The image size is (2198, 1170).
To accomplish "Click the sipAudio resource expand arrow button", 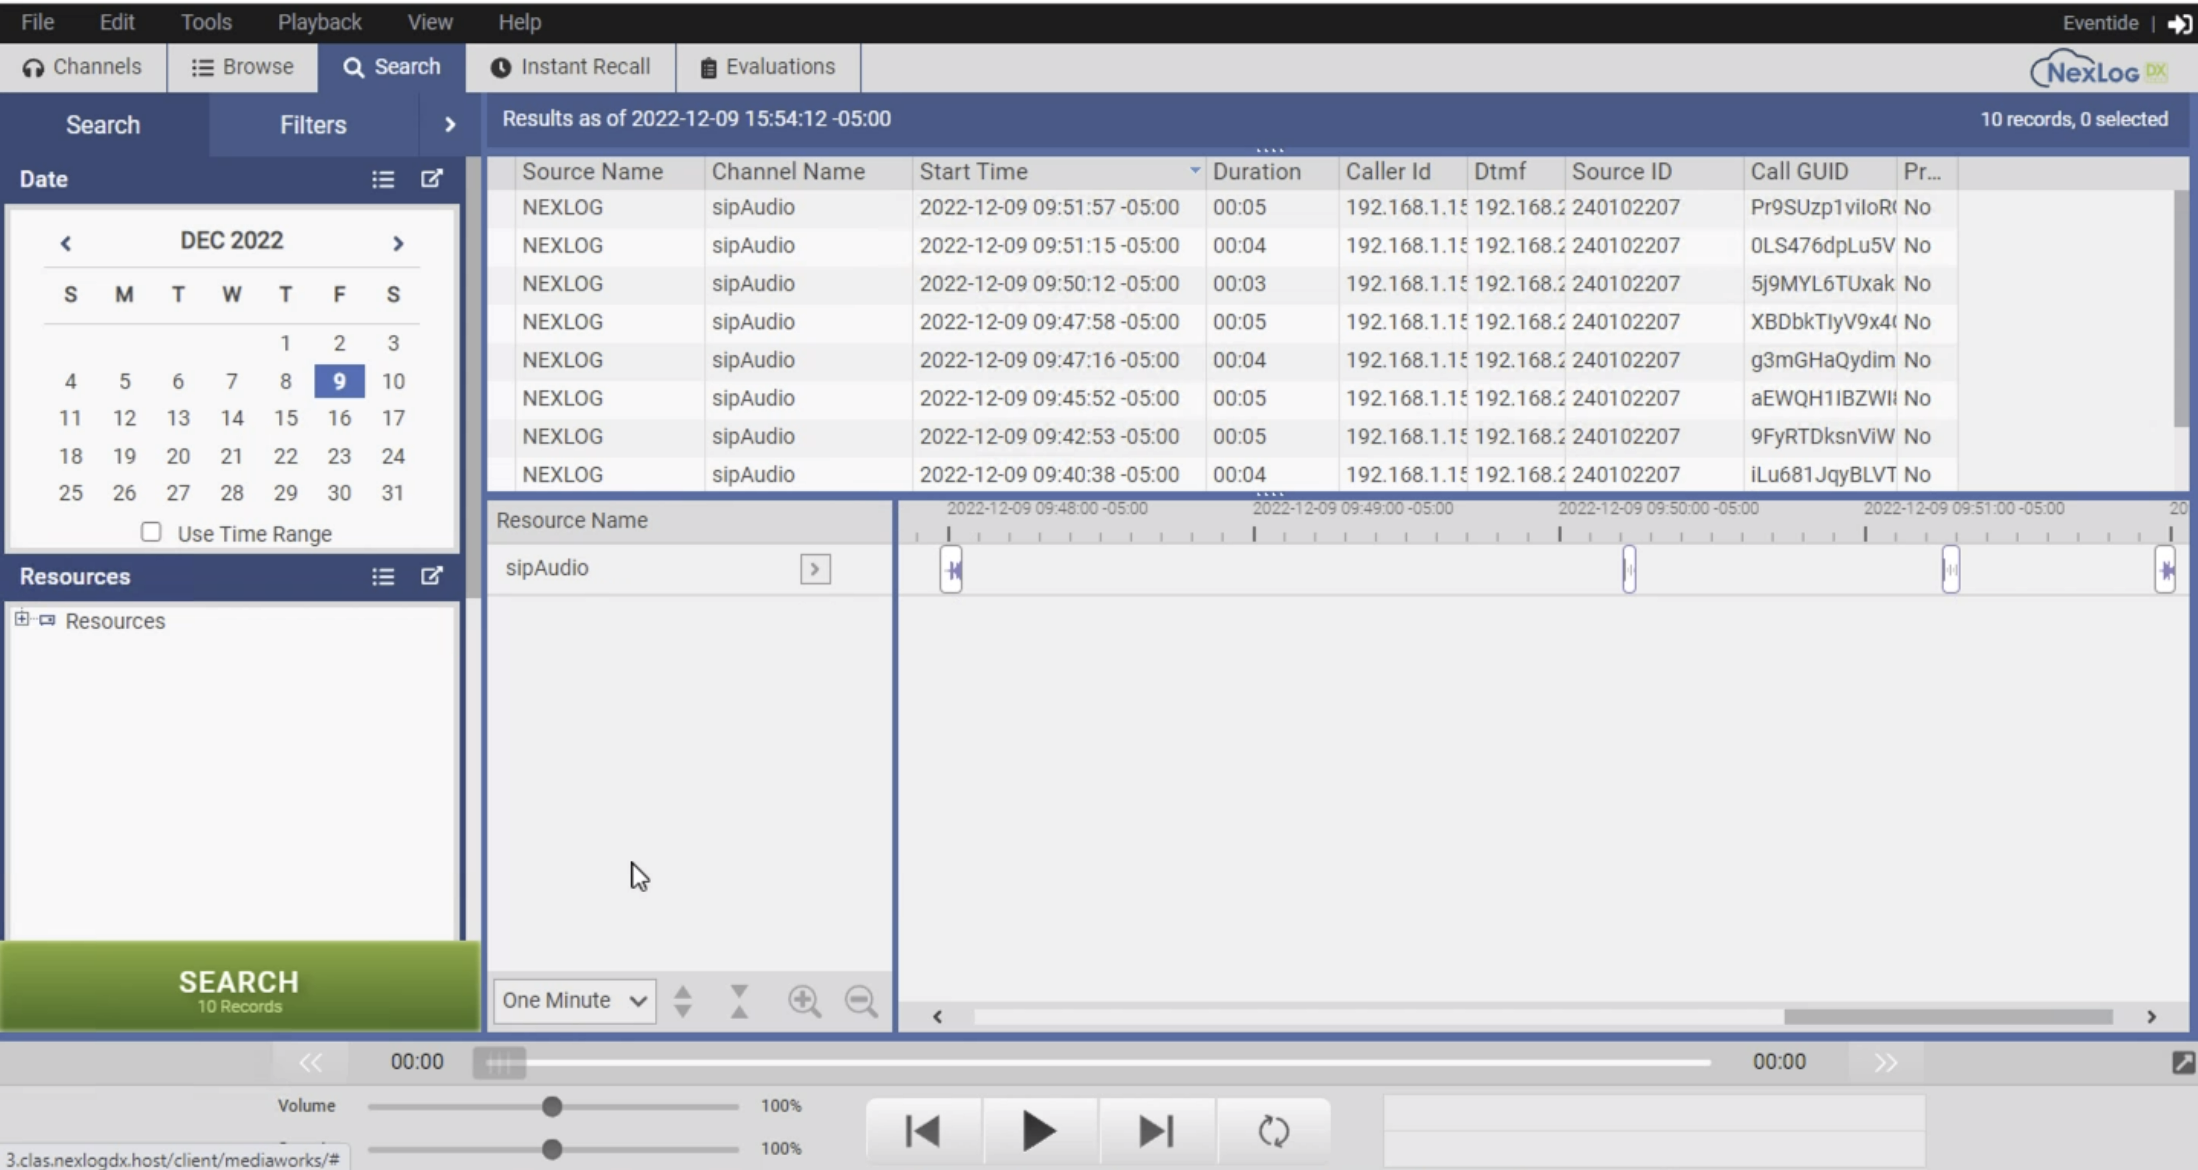I will coord(814,568).
